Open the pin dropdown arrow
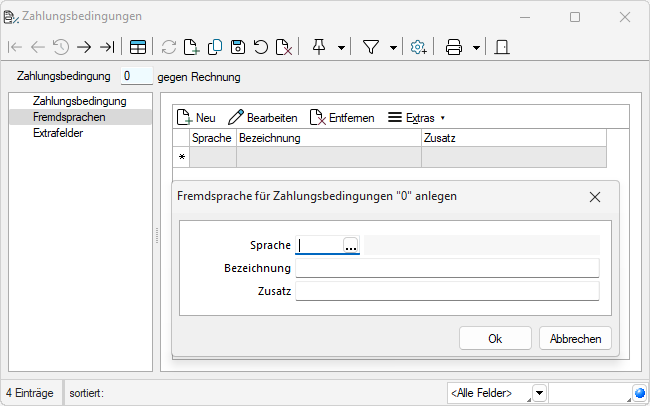650x406 pixels. 342,47
